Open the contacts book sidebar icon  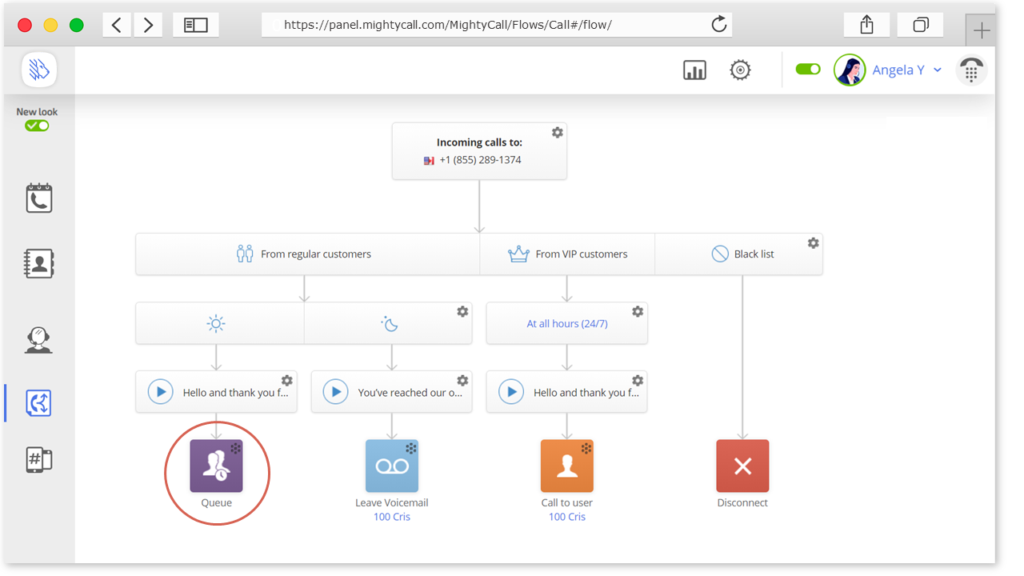coord(39,263)
